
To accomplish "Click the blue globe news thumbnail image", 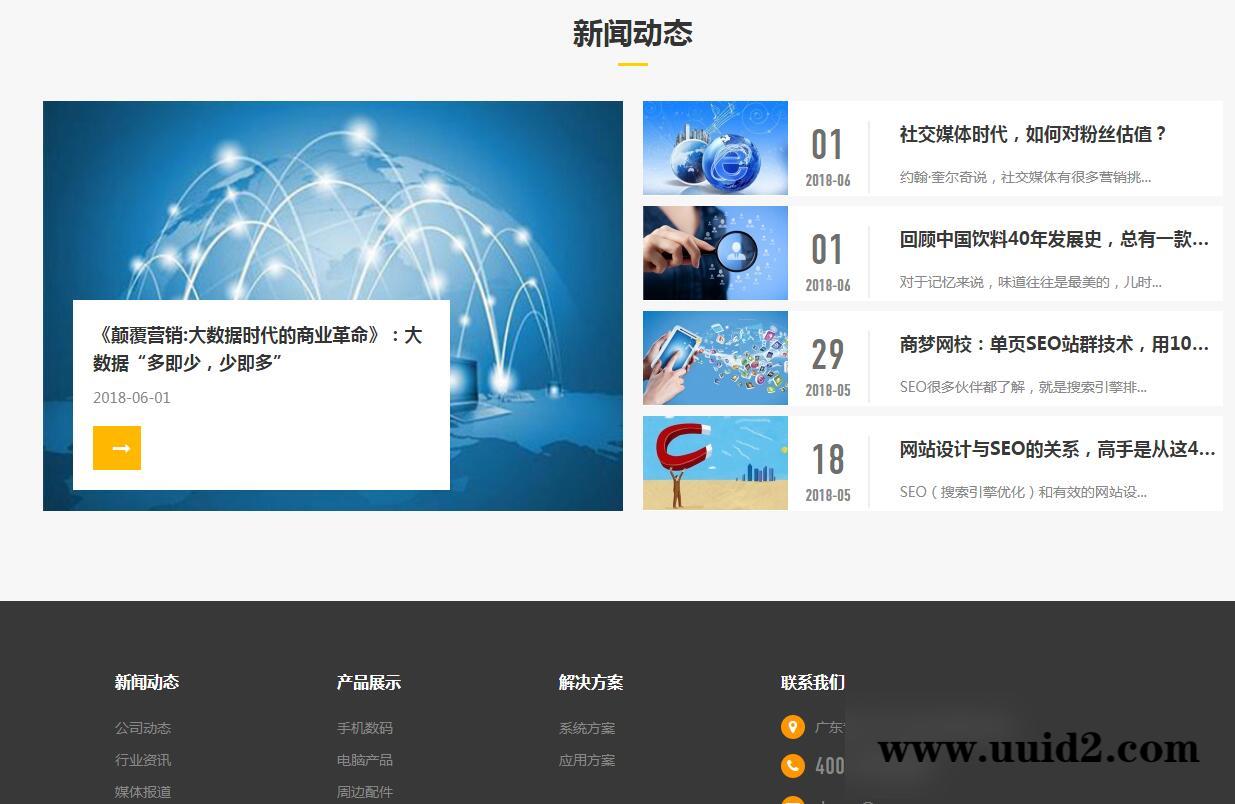I will click(715, 147).
